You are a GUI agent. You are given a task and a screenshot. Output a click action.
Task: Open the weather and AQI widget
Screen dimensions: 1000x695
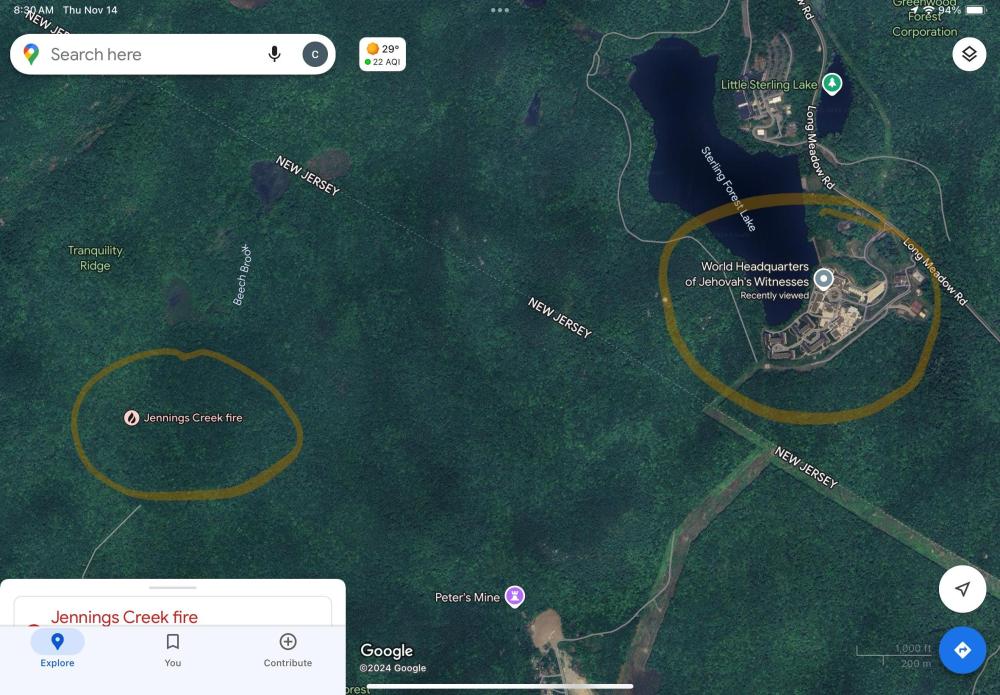(x=382, y=54)
